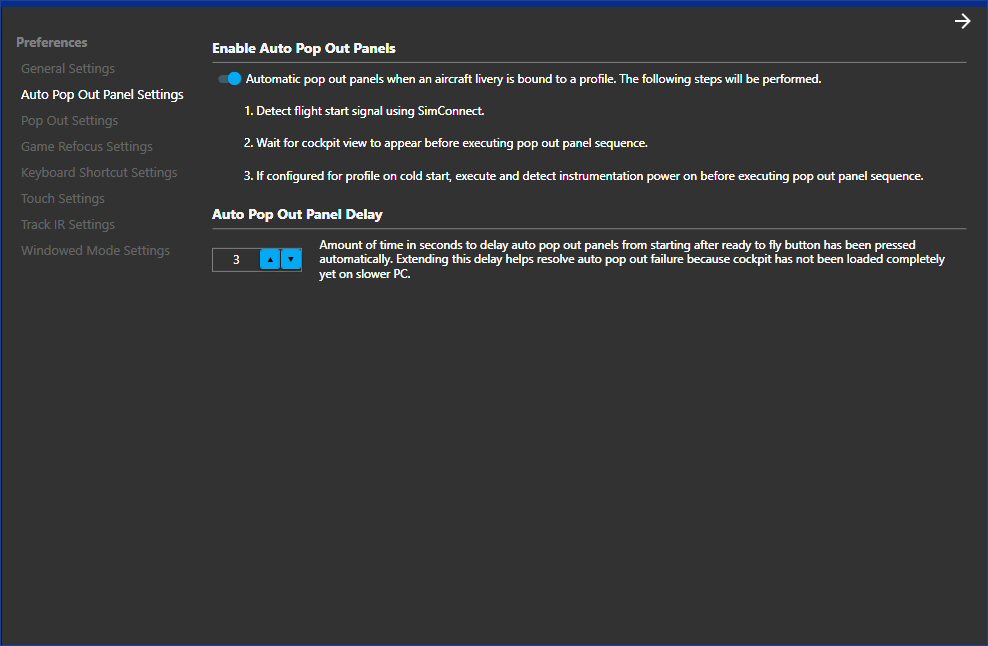Click the Auto Pop Out Panel Delay heading
Screen dimensions: 988x646
(297, 214)
